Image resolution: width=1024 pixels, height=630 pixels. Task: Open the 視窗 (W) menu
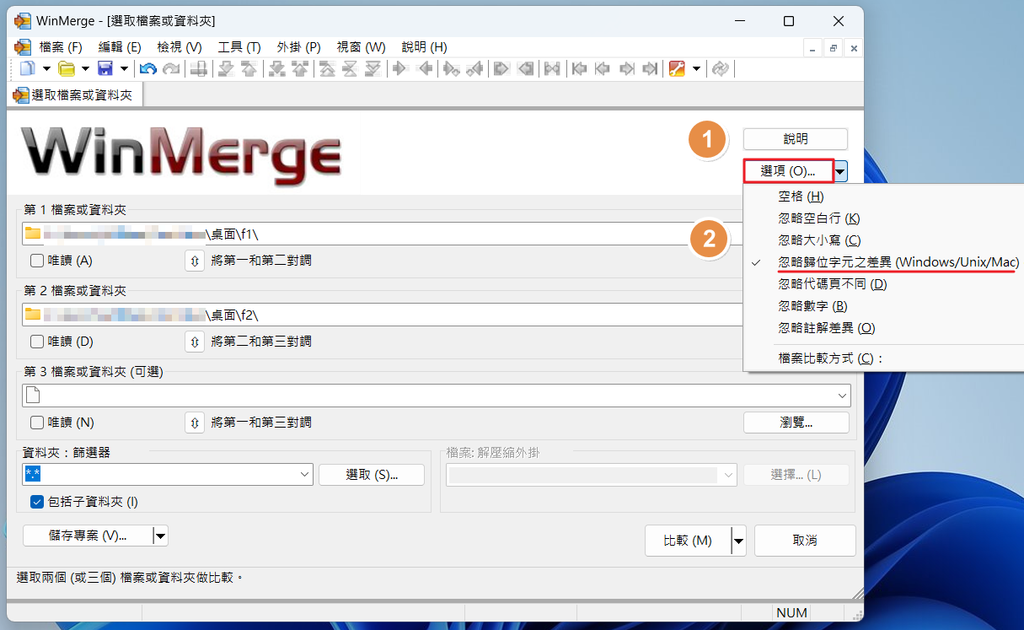(x=360, y=47)
